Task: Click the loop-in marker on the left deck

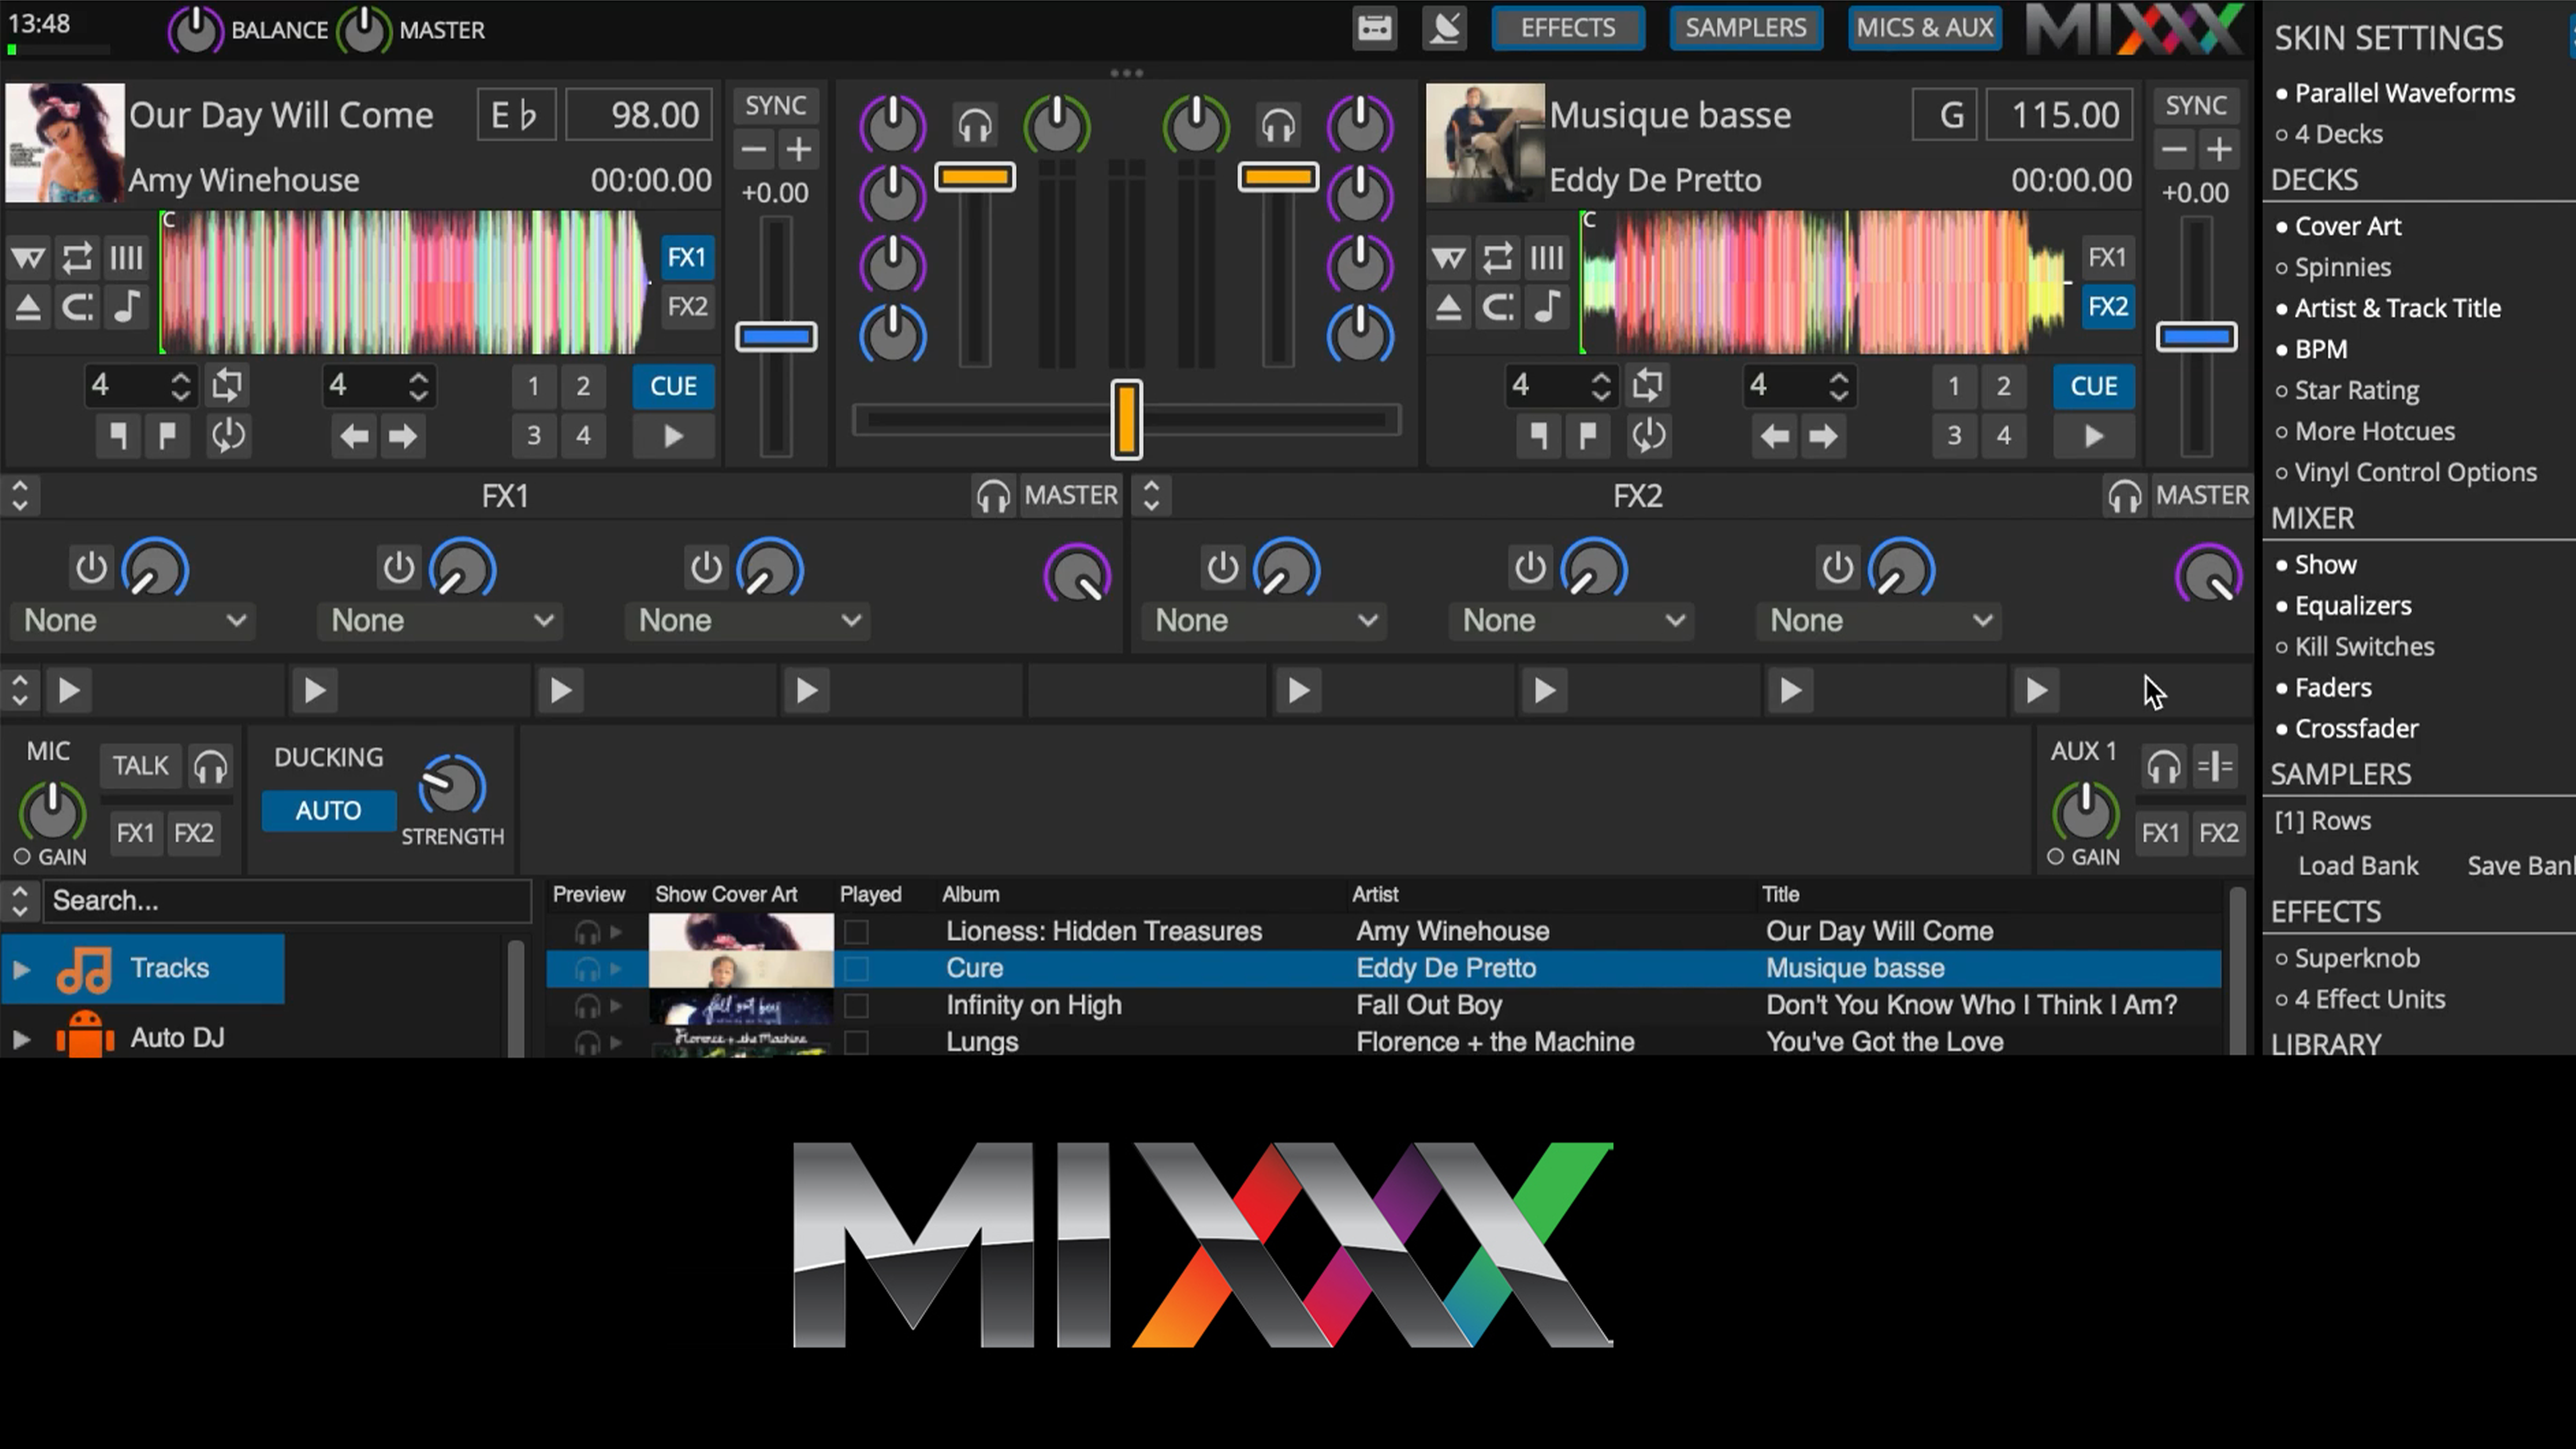Action: 118,436
